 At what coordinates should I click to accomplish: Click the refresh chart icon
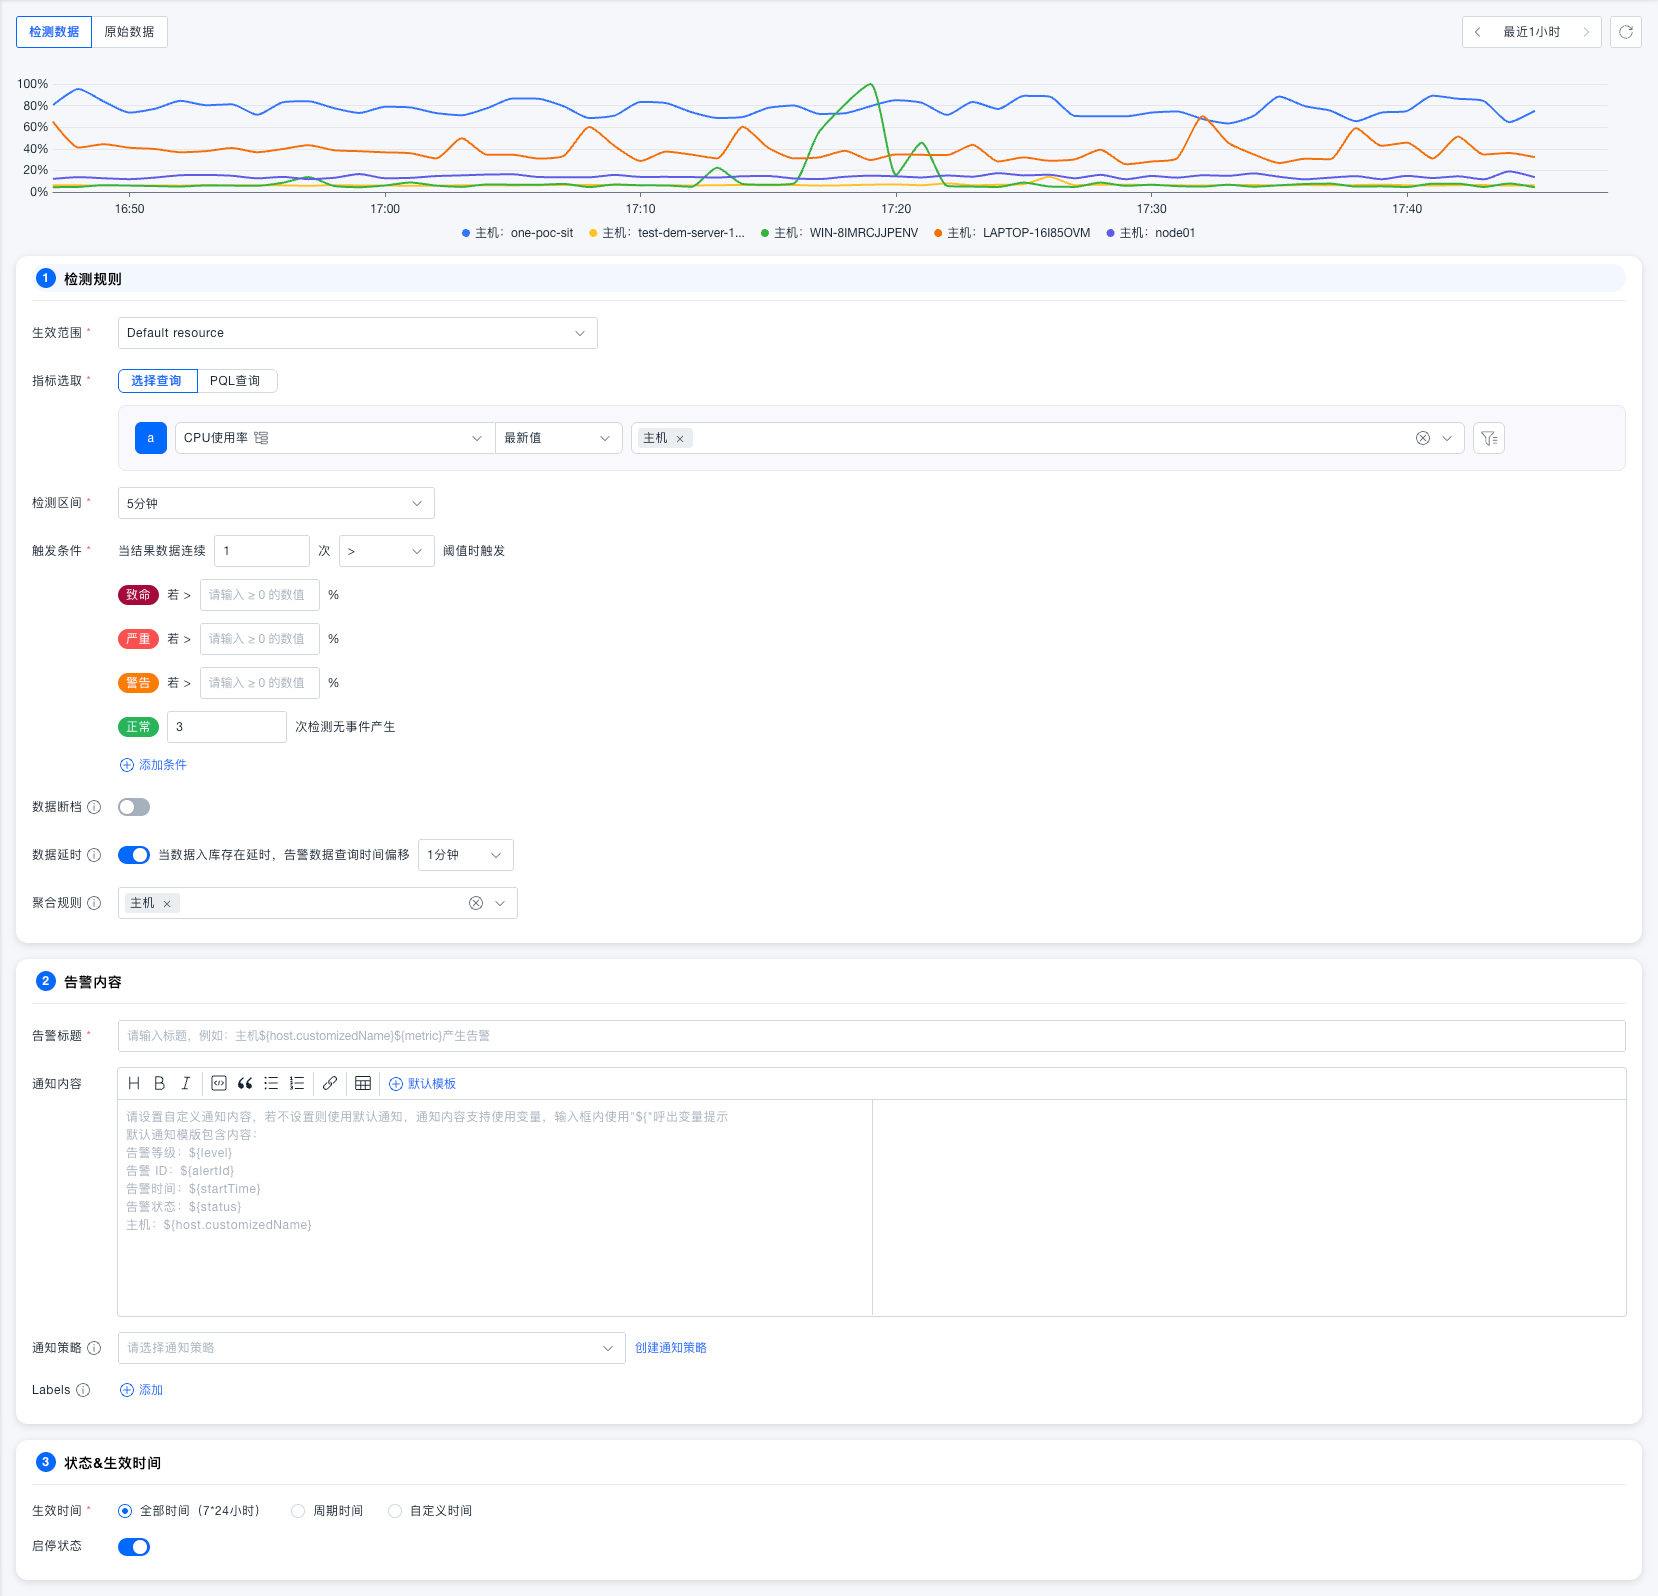[1626, 32]
